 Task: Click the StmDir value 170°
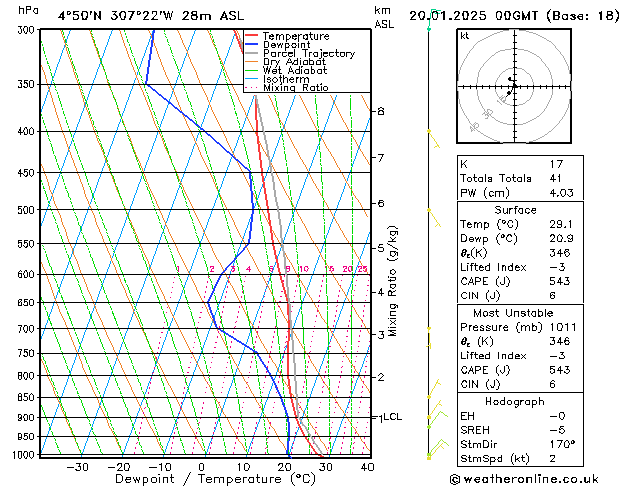pyautogui.click(x=562, y=444)
